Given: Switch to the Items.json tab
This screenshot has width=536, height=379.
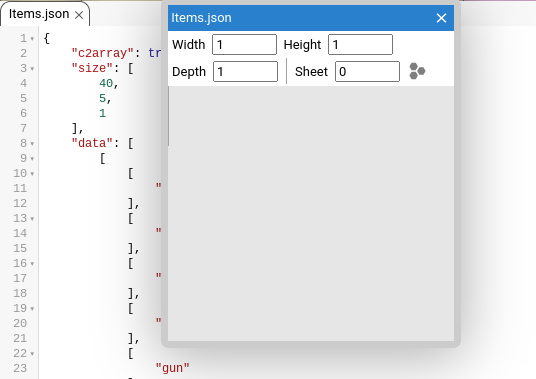Looking at the screenshot, I should pyautogui.click(x=39, y=14).
